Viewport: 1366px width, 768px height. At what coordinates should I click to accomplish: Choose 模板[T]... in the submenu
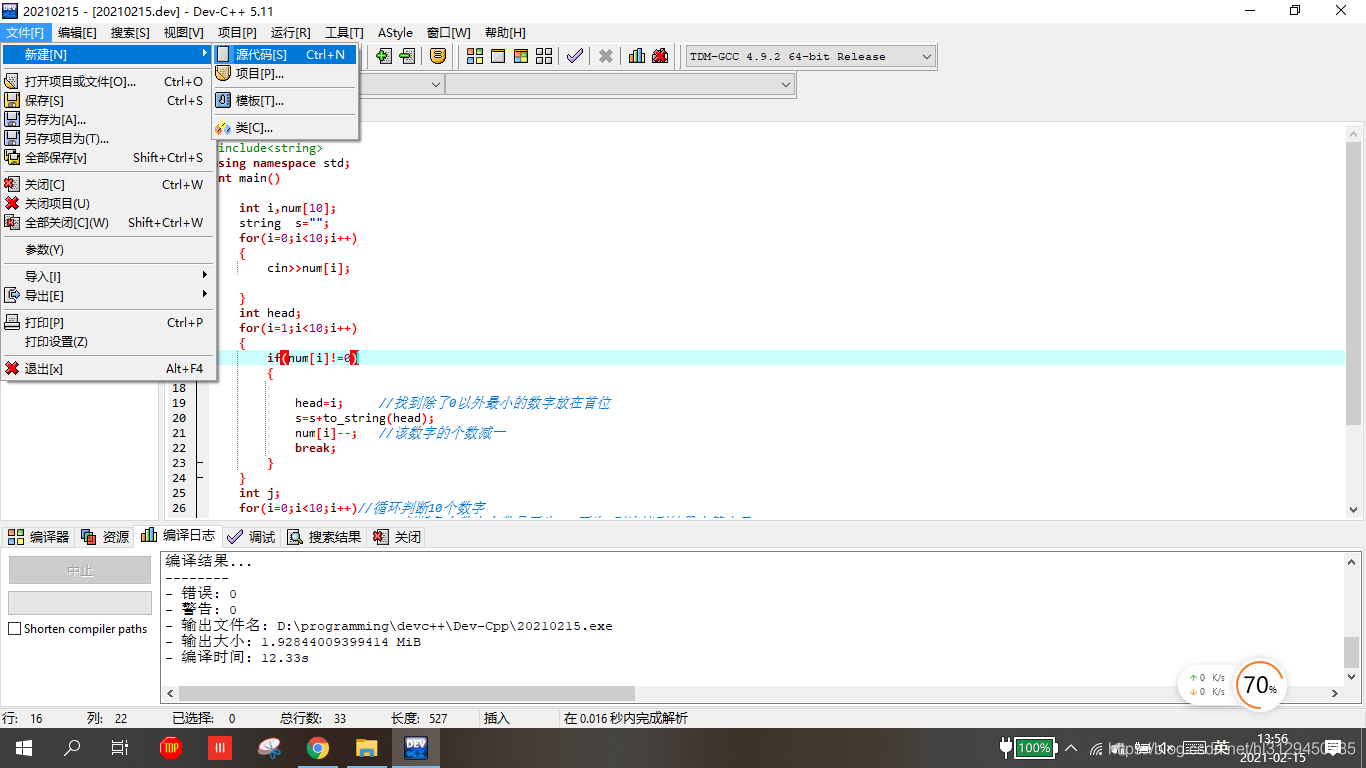[x=284, y=100]
